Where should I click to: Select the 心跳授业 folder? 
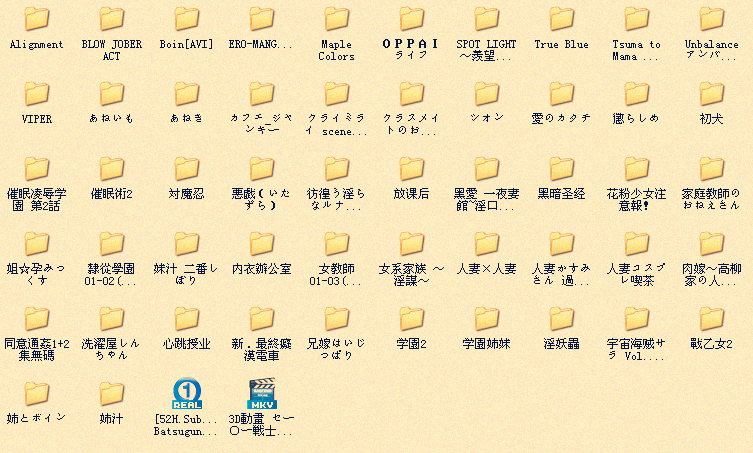tap(187, 319)
